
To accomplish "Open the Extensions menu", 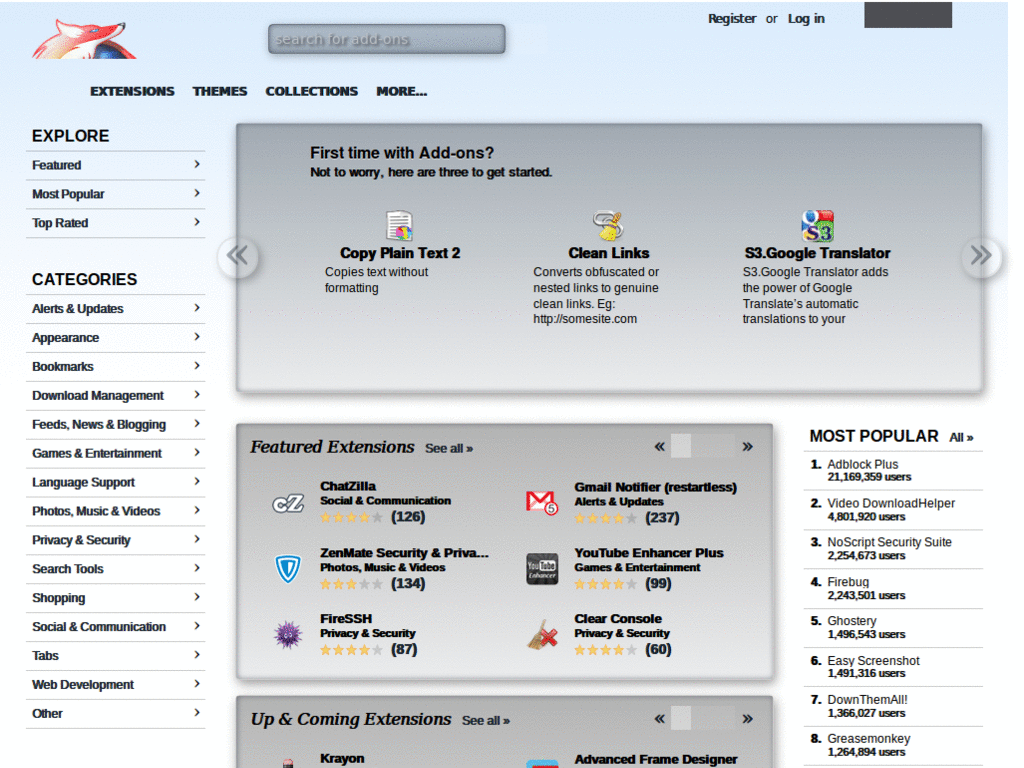I will (133, 91).
